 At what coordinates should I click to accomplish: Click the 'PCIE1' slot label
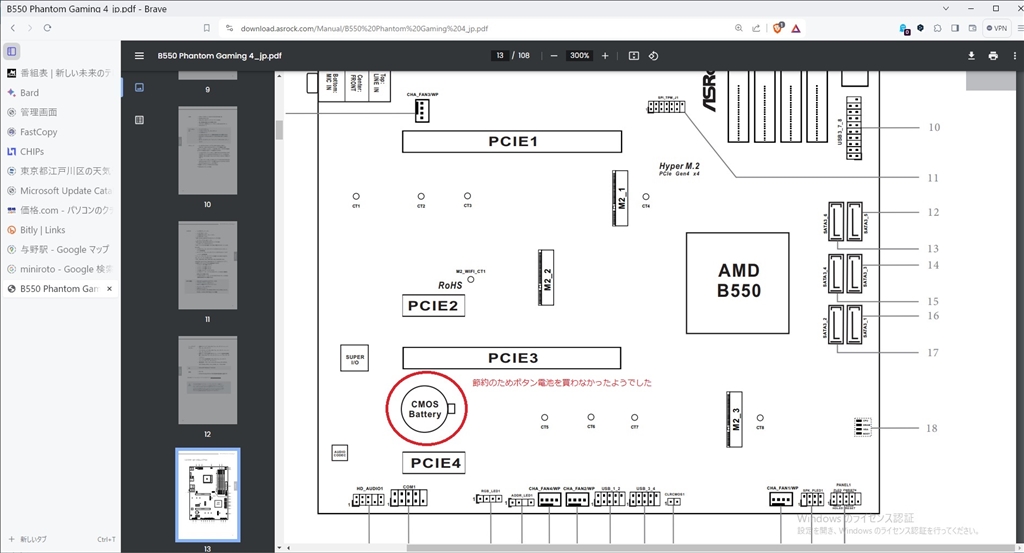(x=513, y=142)
